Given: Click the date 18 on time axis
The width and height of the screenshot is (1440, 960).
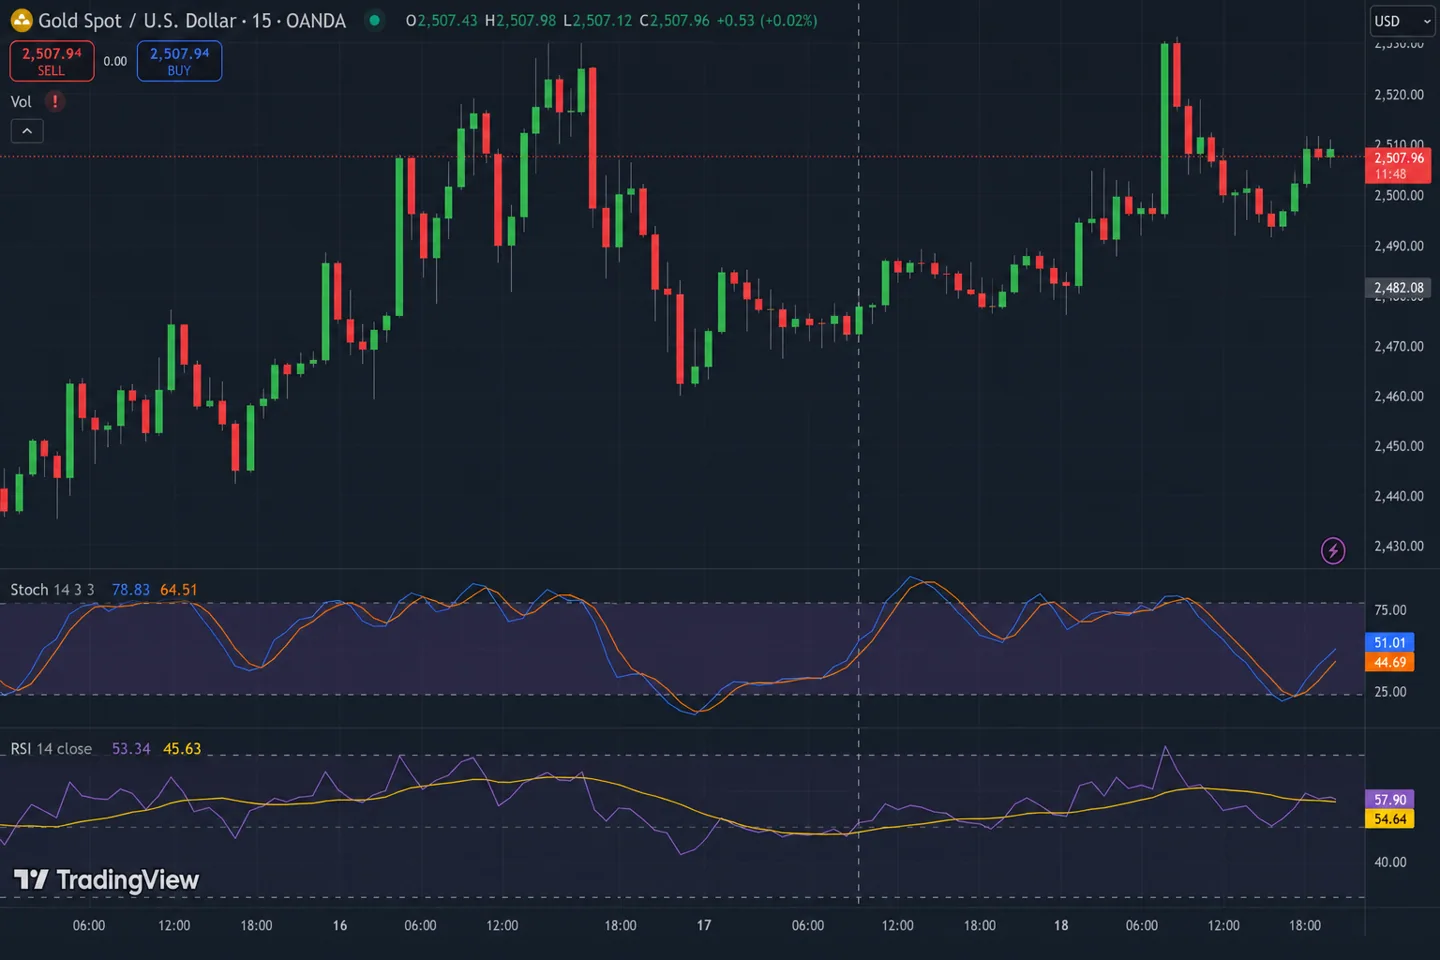Looking at the screenshot, I should coord(1061,925).
